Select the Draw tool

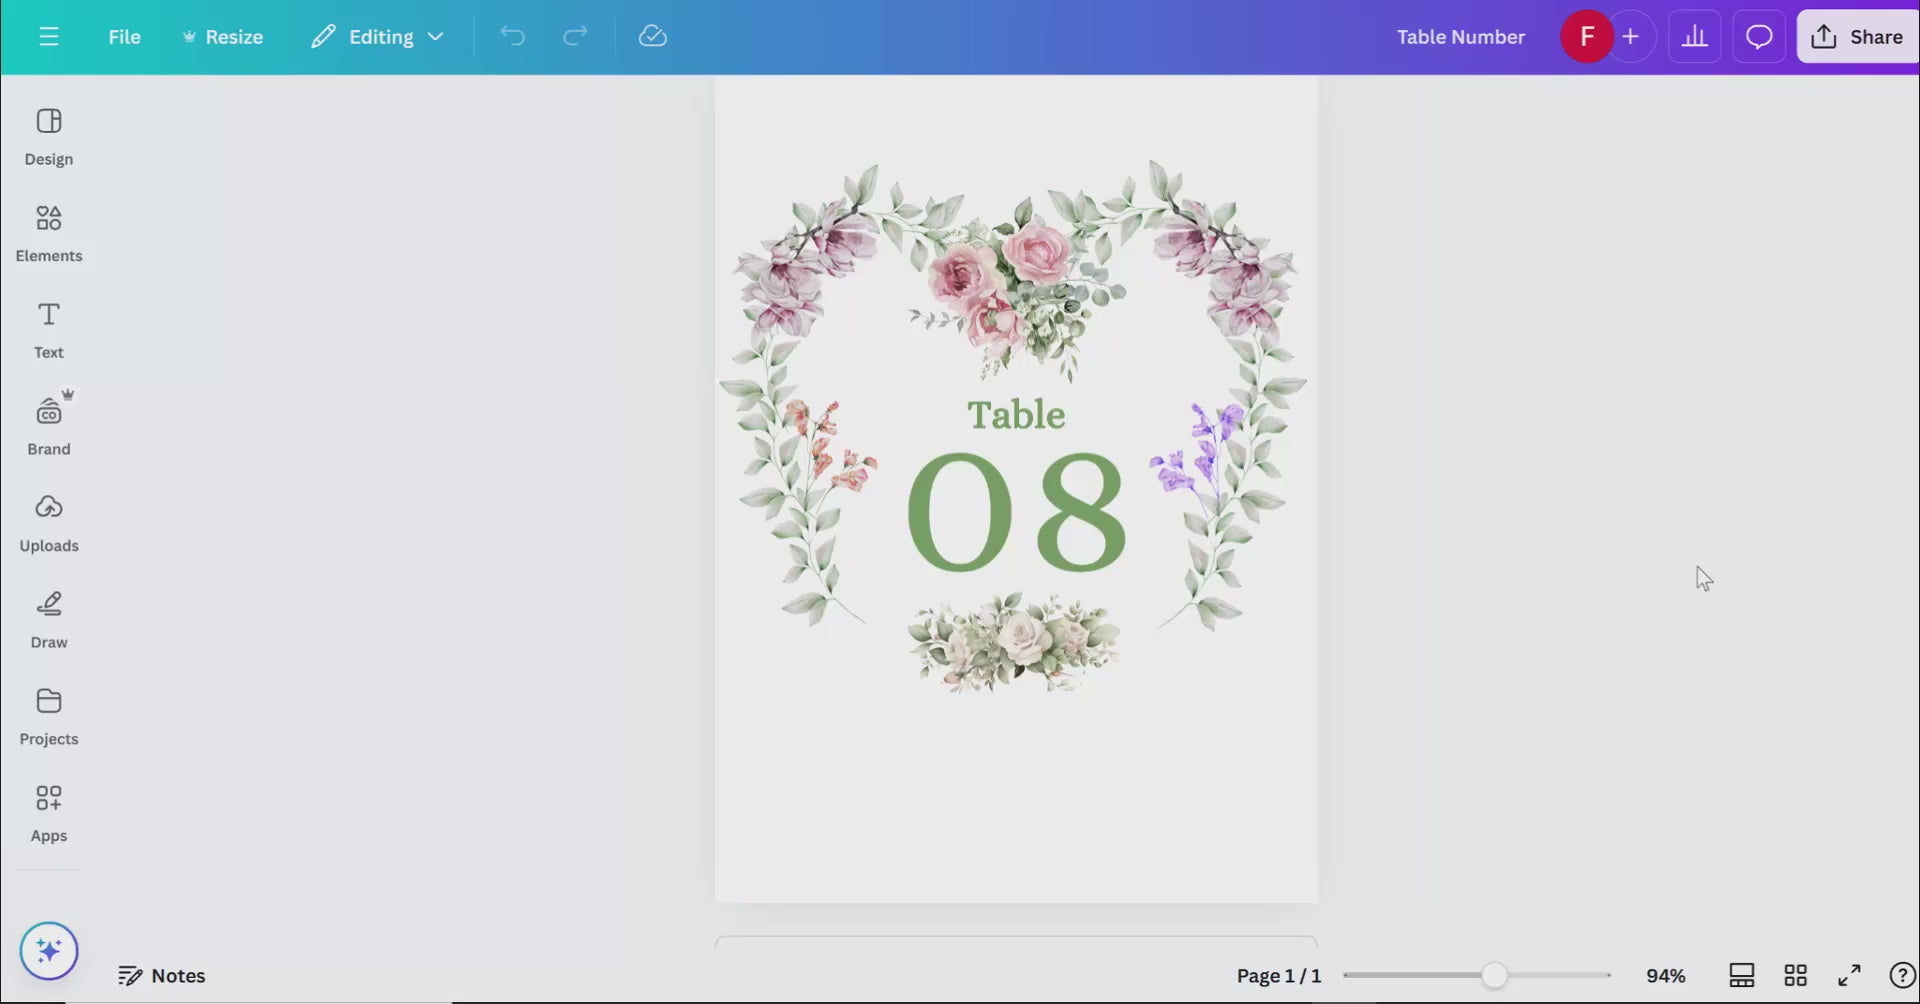click(x=48, y=620)
